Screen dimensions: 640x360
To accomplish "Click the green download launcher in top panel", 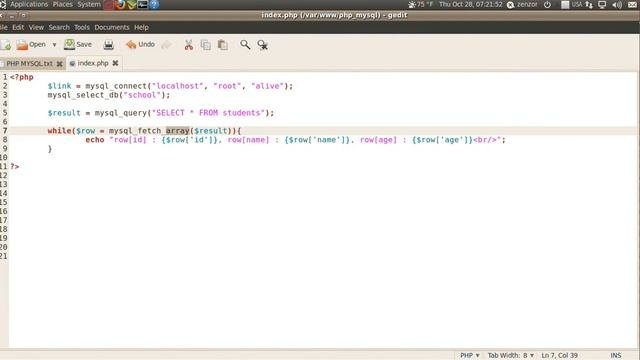I will point(131,4).
